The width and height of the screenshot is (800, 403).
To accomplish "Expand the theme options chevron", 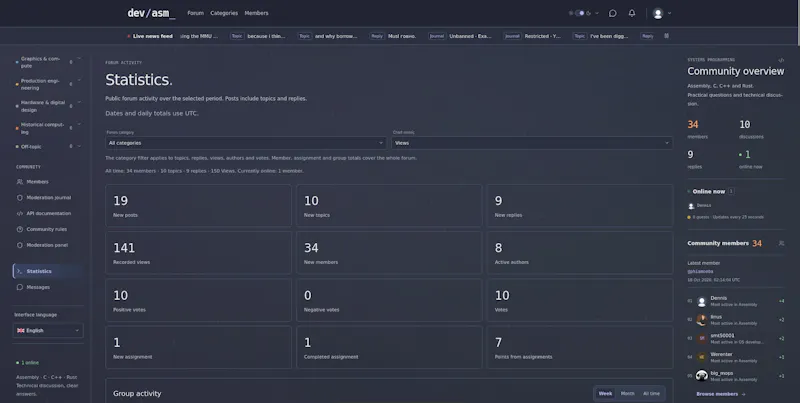I will click(597, 13).
